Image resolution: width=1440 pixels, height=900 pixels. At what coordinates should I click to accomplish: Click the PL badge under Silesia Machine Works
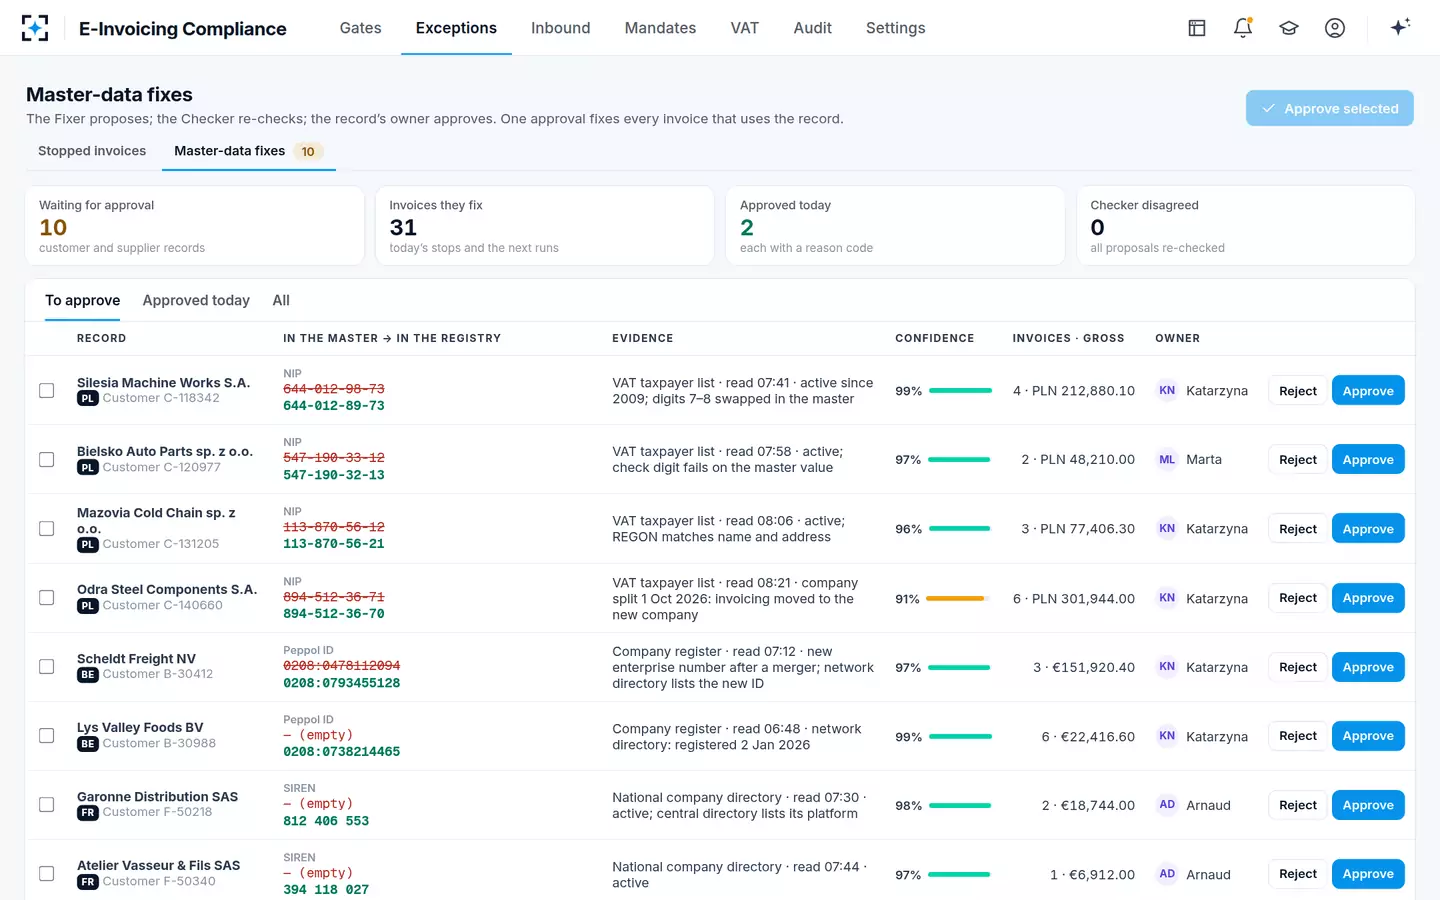click(88, 399)
